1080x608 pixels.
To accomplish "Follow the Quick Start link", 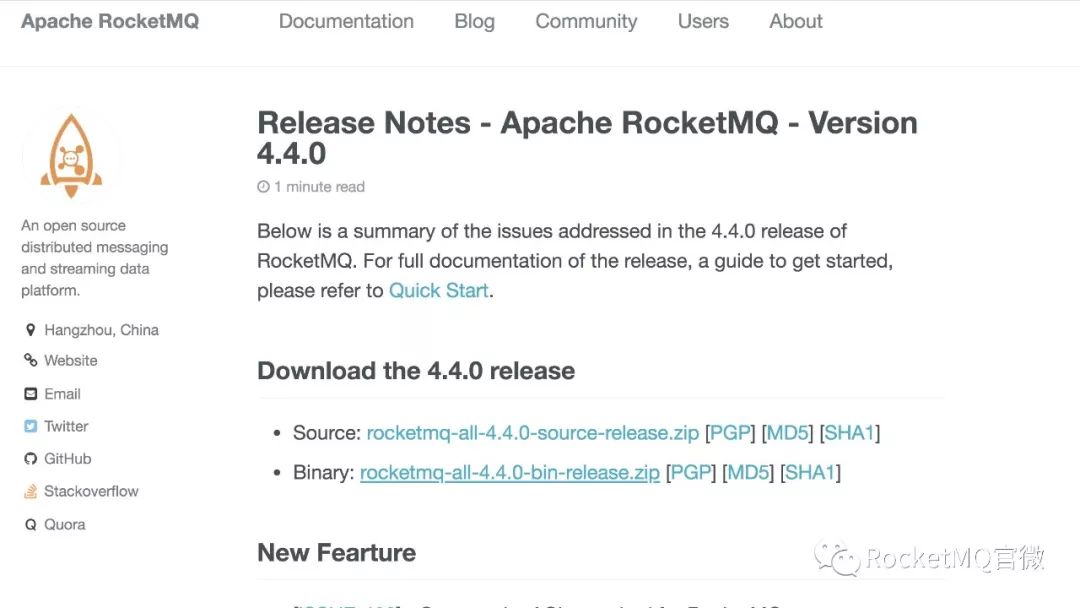I will pyautogui.click(x=438, y=291).
